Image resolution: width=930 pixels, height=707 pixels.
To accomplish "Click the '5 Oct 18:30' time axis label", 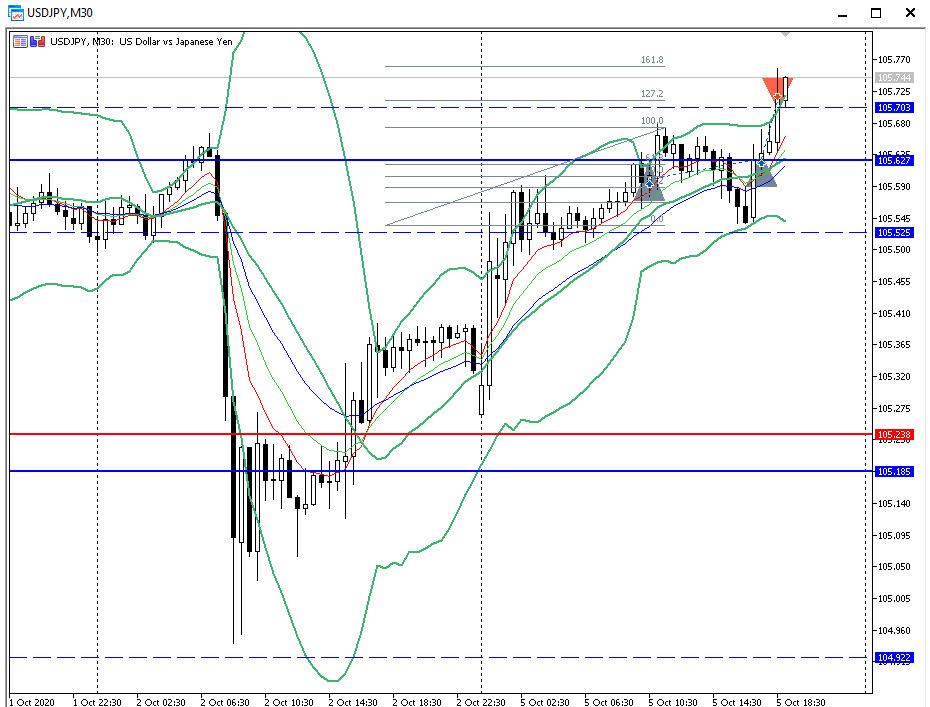I will coord(801,702).
